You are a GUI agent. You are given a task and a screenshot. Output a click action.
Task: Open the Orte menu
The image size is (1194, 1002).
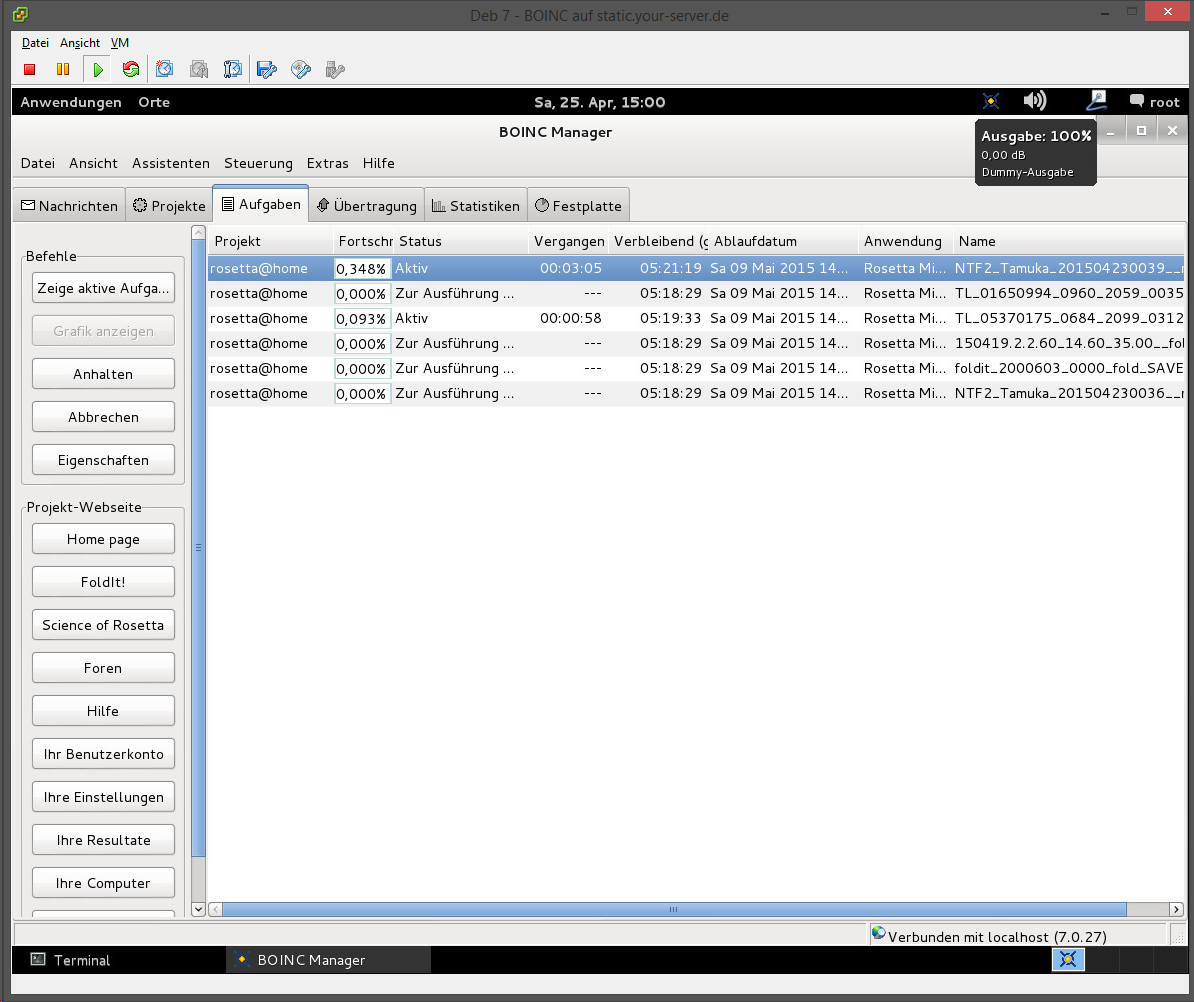(154, 102)
